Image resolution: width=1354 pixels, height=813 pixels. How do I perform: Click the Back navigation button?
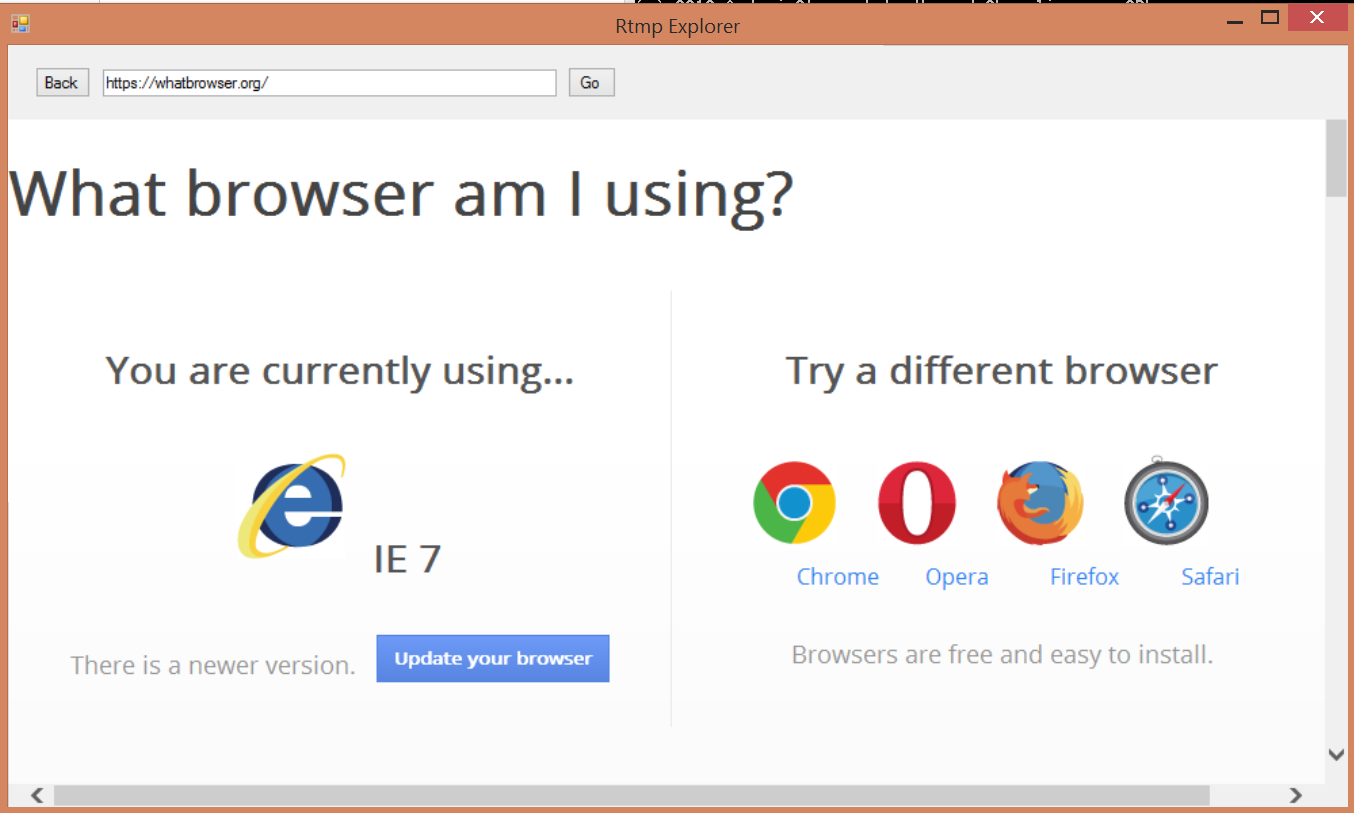pos(62,83)
